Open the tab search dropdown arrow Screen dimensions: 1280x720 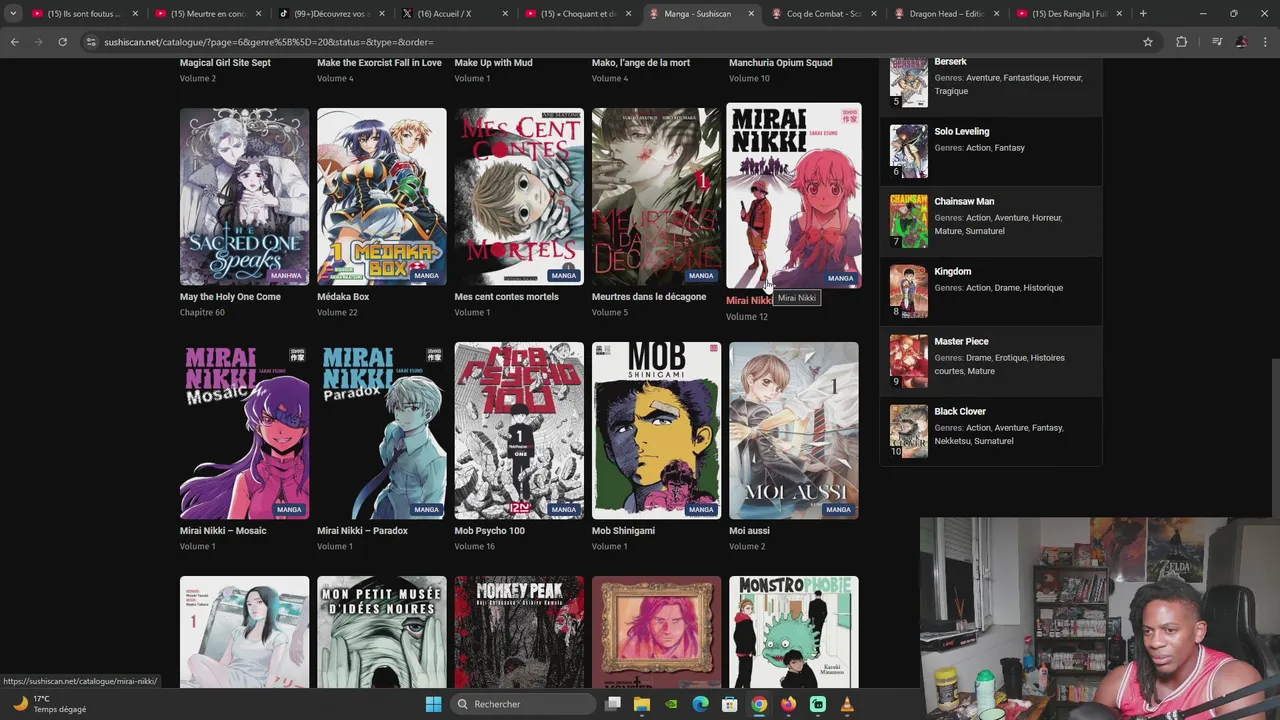pyautogui.click(x=13, y=14)
